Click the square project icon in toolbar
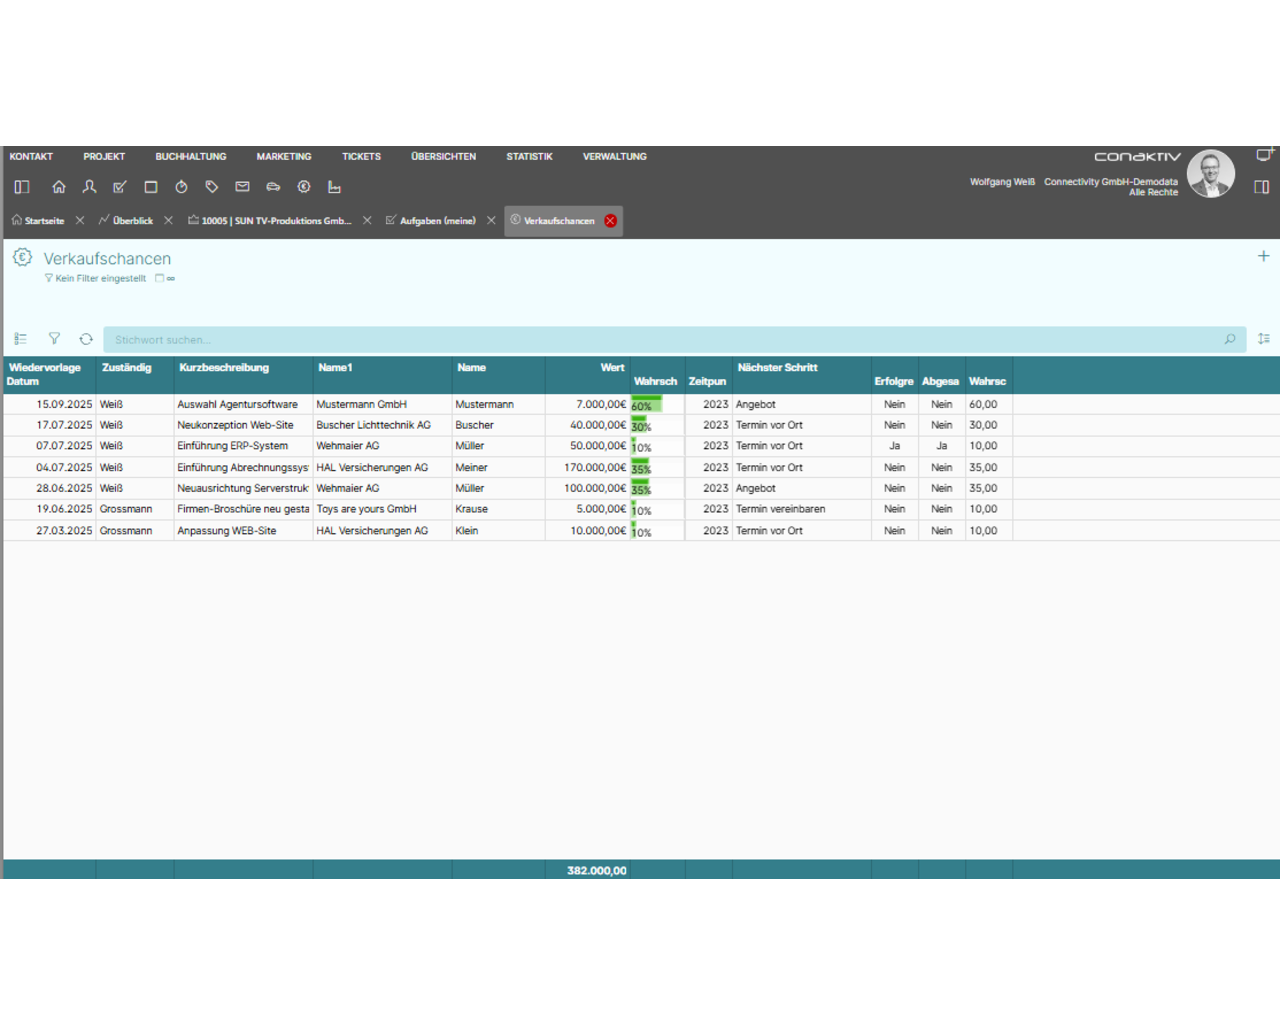The width and height of the screenshot is (1280, 1024). 151,187
